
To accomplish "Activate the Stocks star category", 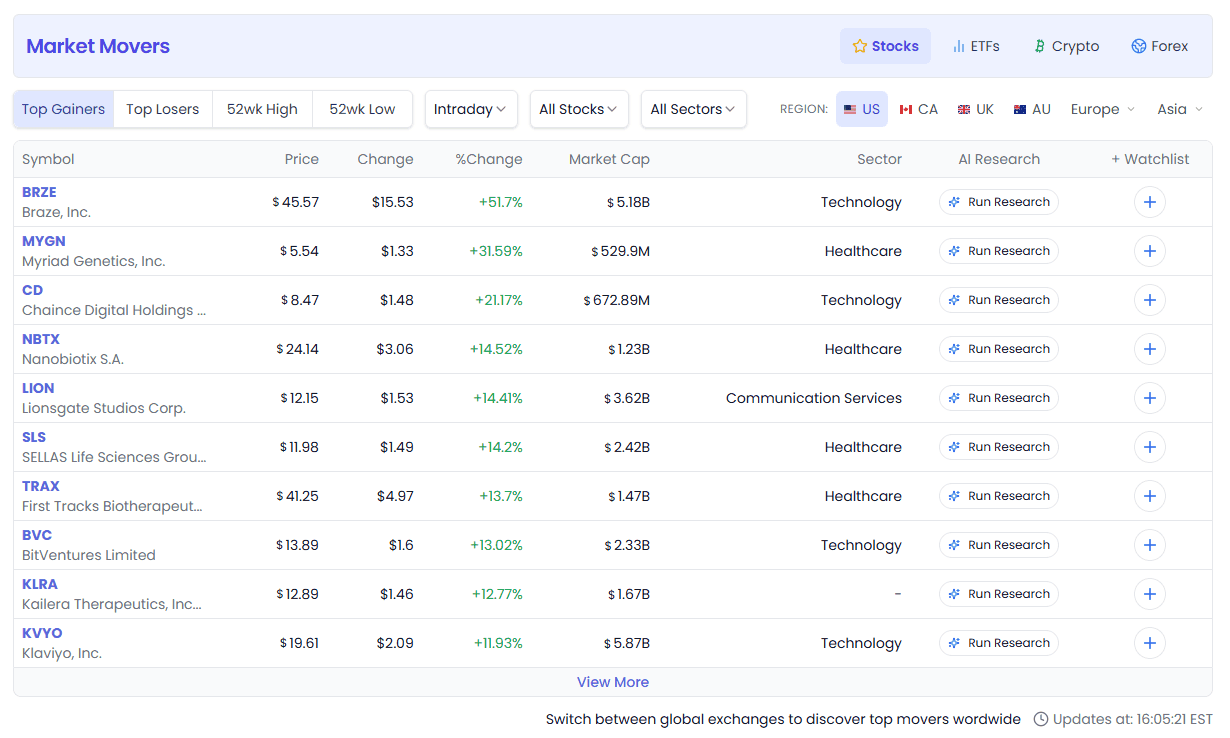I will (885, 46).
